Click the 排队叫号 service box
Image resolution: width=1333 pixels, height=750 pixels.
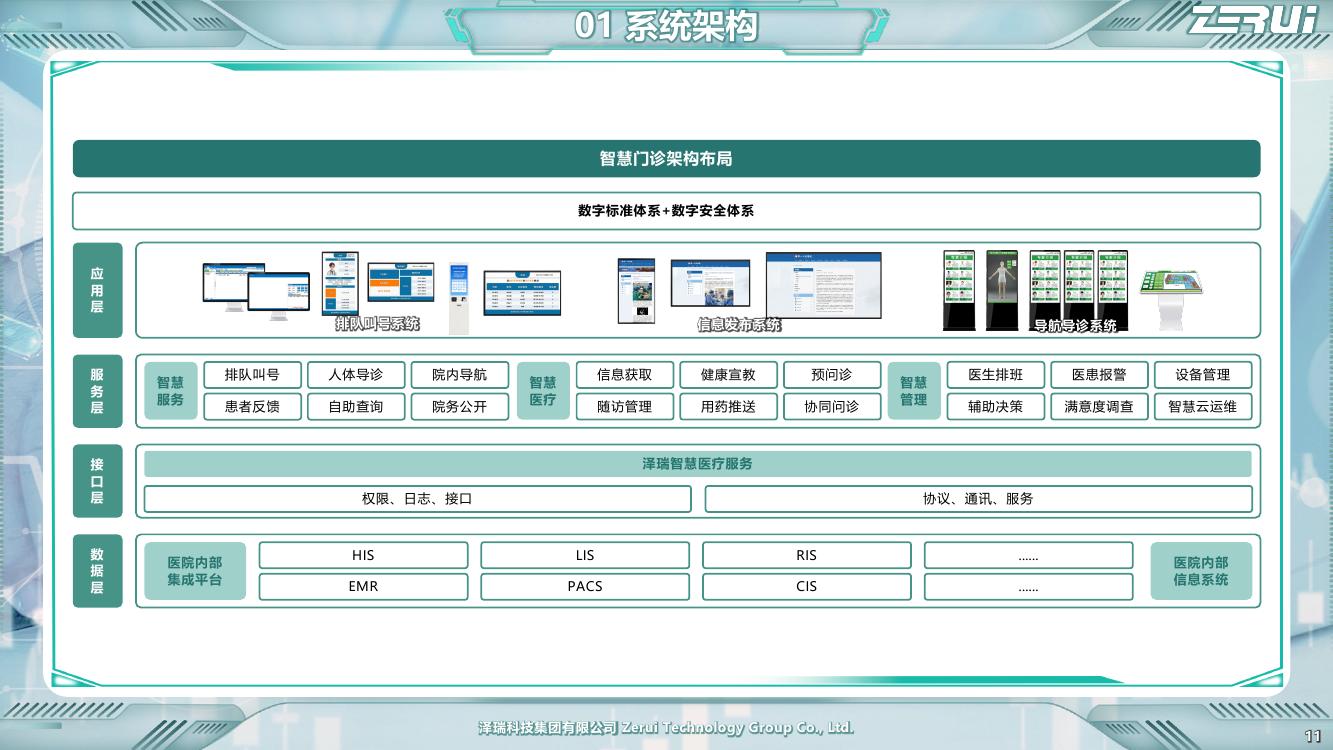[252, 375]
